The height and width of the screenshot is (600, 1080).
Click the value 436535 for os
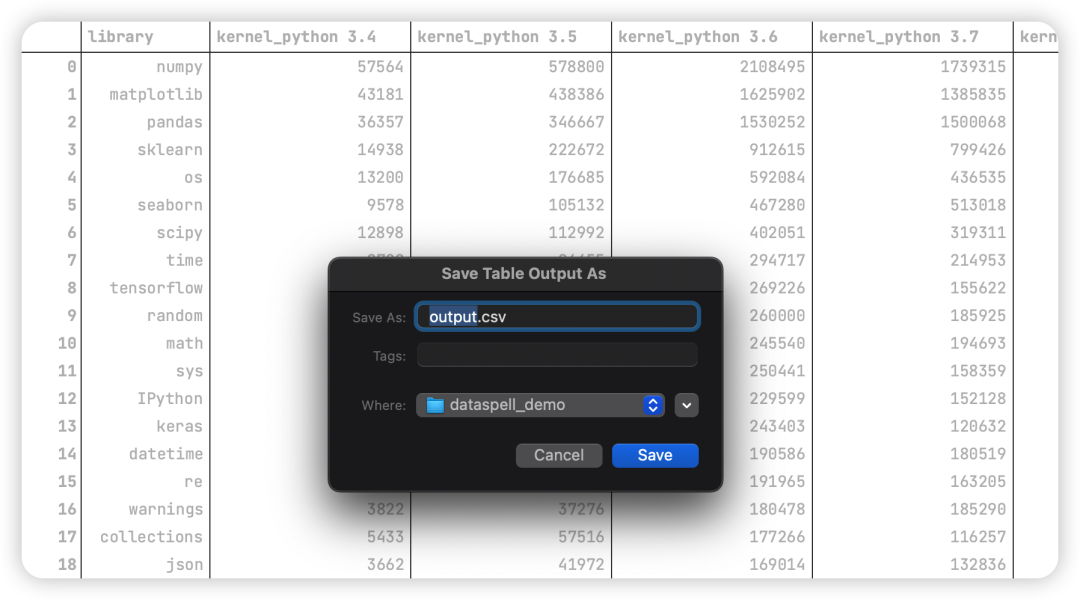(x=978, y=177)
